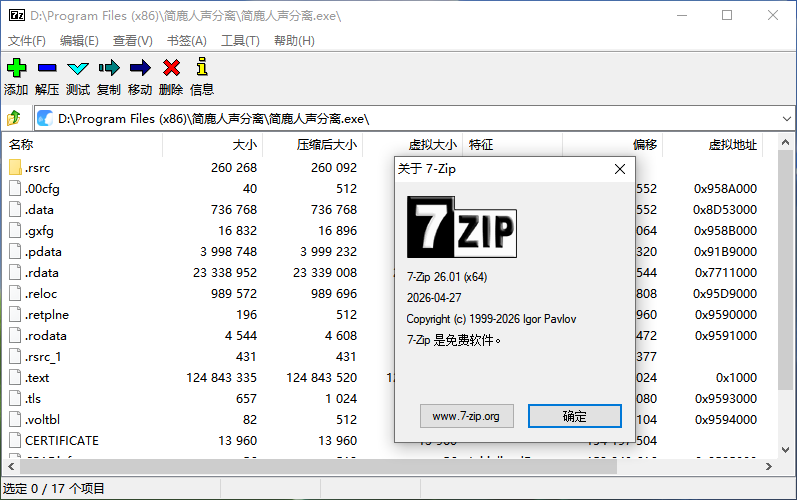Viewport: 797px width, 500px height.
Task: Click the file icon of .00cfg
Action: point(15,189)
